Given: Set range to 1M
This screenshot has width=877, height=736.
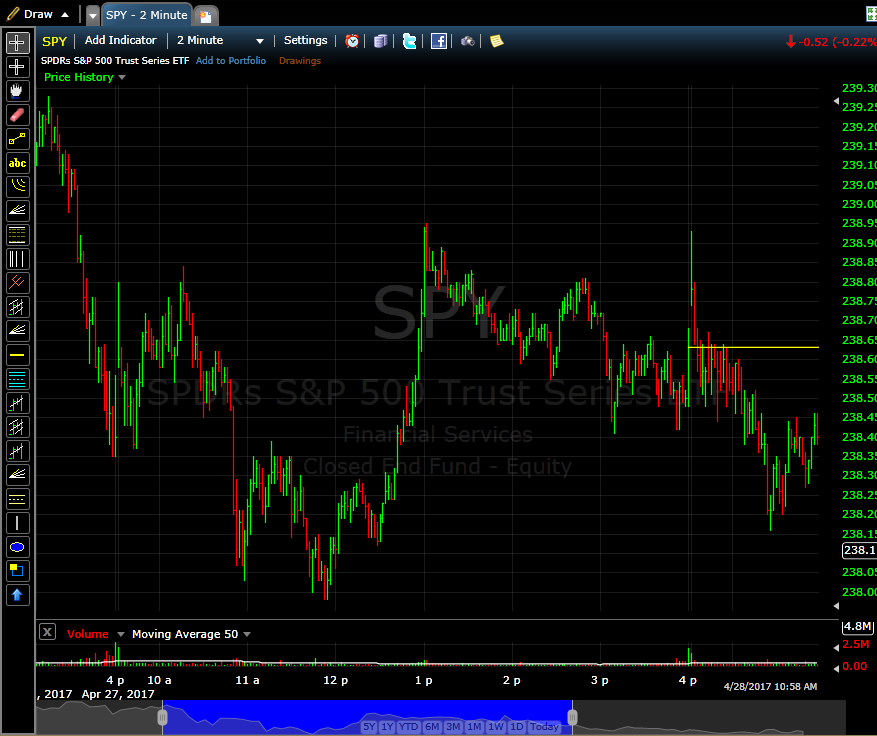Looking at the screenshot, I should coord(474,726).
